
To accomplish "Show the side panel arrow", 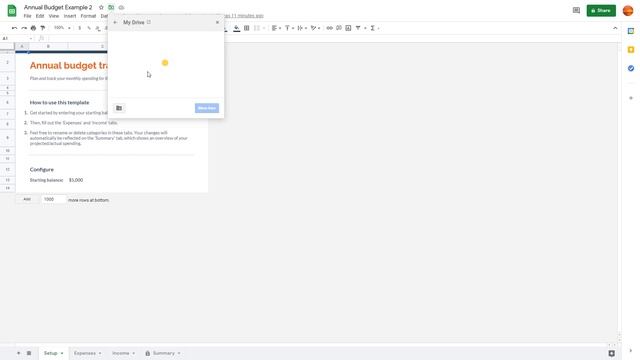I will tap(631, 351).
